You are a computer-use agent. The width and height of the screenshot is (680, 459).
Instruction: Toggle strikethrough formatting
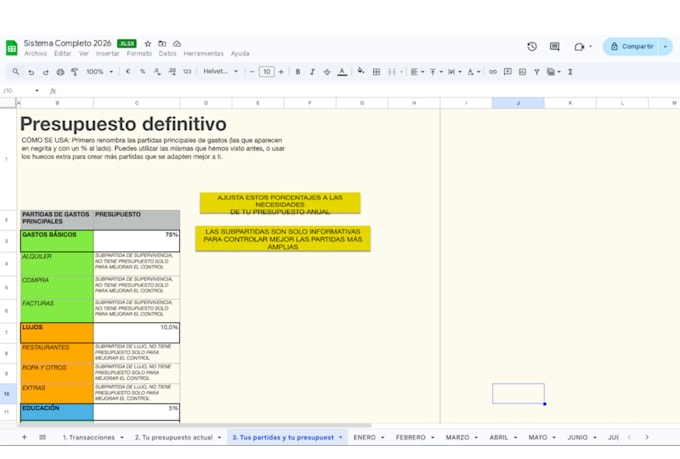tap(327, 72)
